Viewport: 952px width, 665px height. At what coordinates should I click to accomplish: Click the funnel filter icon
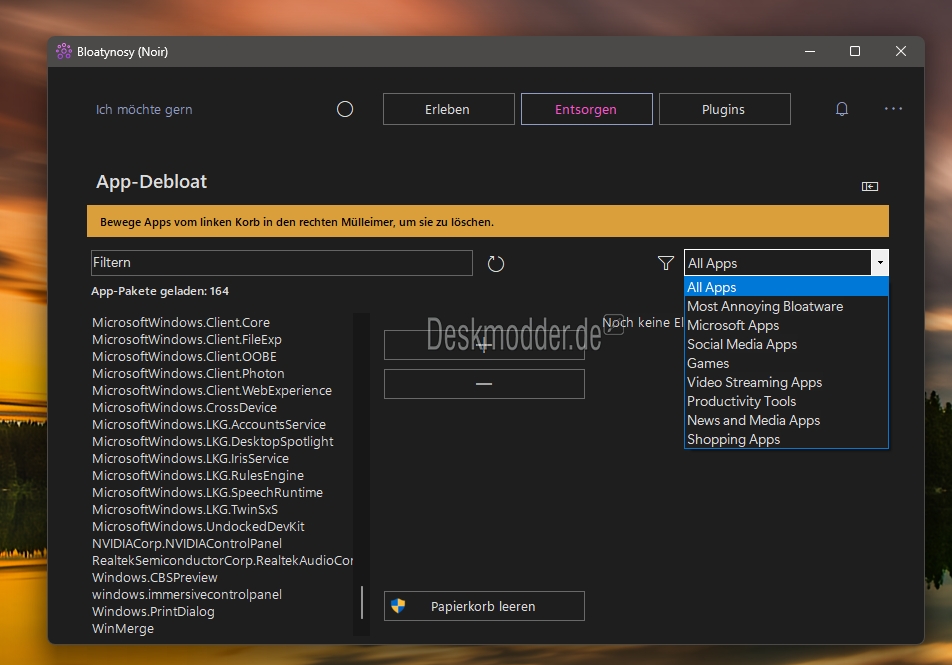point(665,263)
